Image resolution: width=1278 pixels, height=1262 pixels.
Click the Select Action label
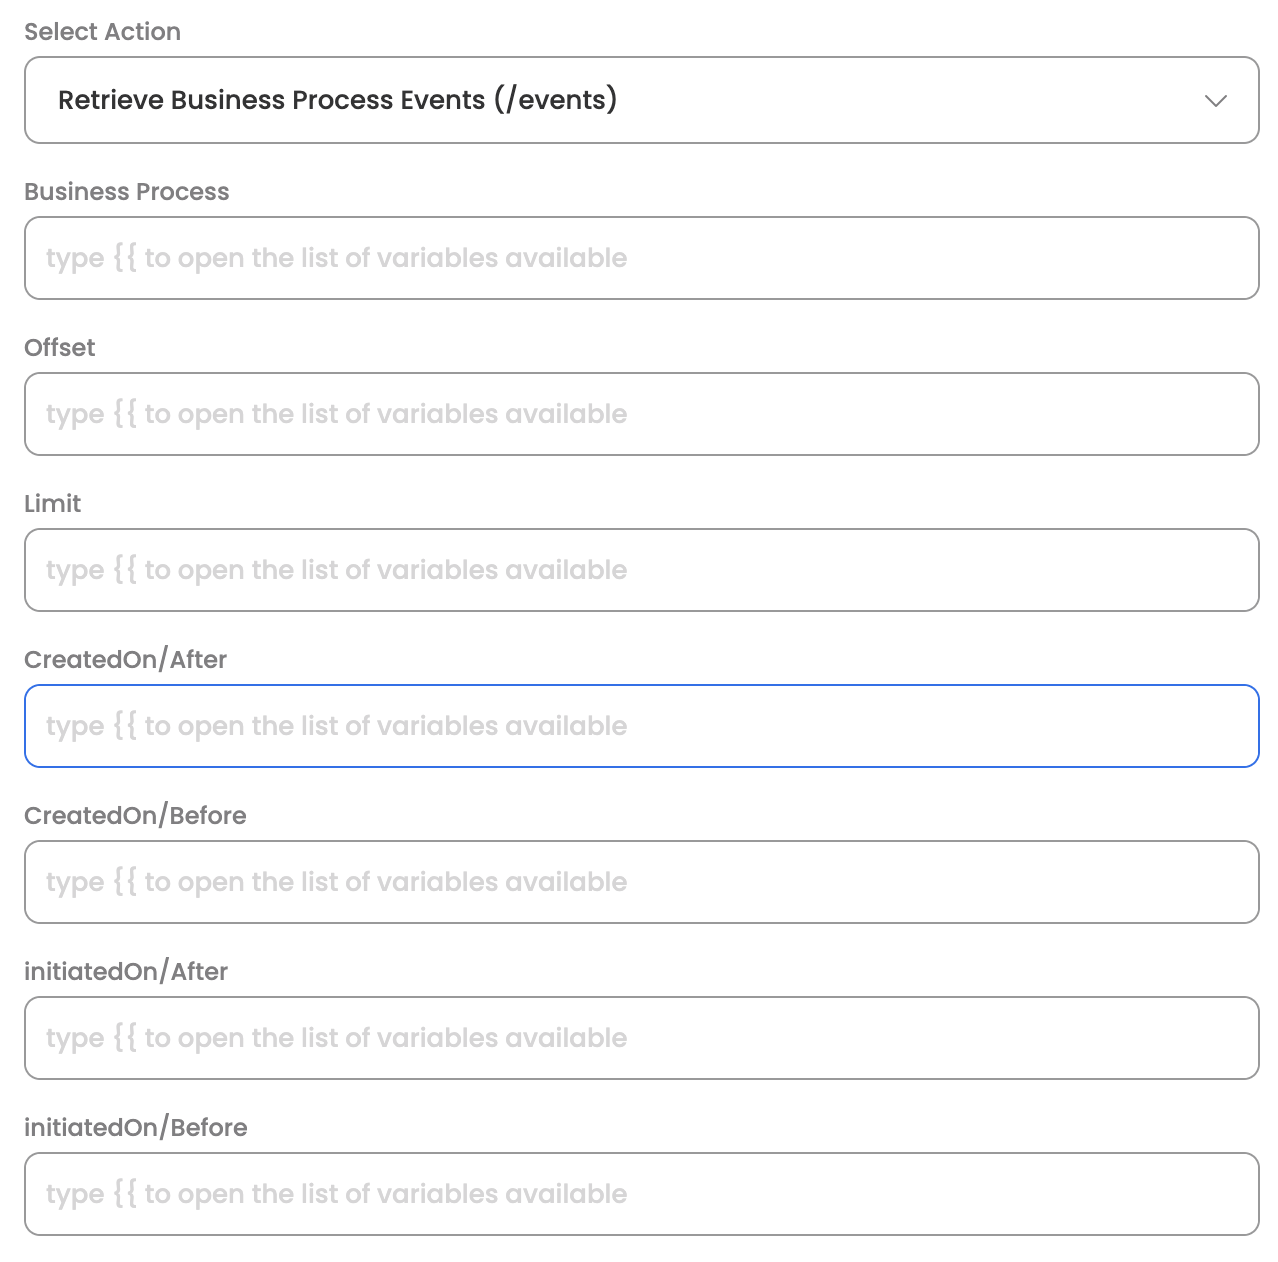102,32
